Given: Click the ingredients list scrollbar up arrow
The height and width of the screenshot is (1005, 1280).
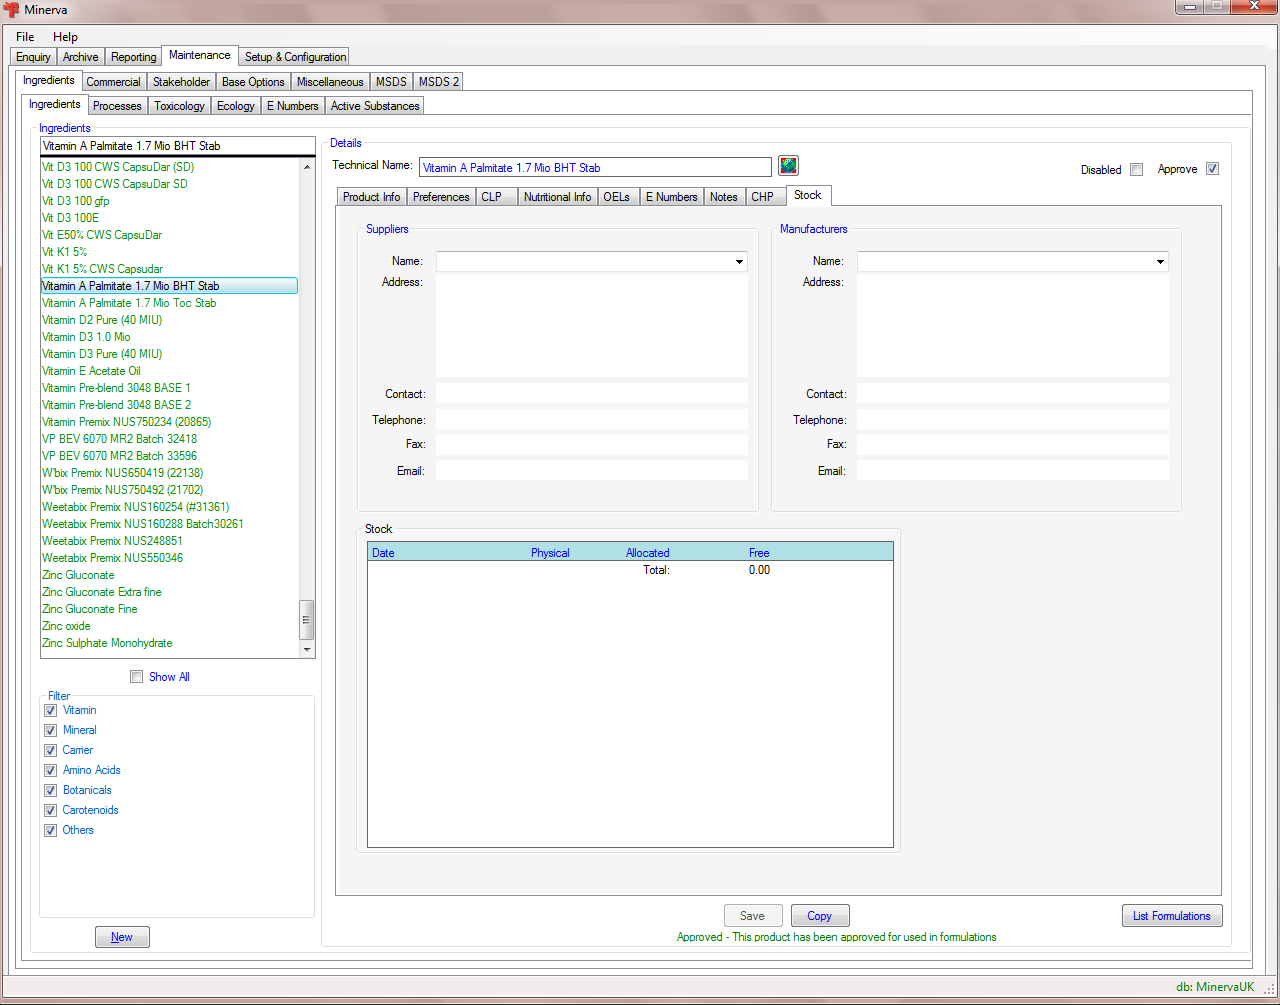Looking at the screenshot, I should [x=307, y=167].
